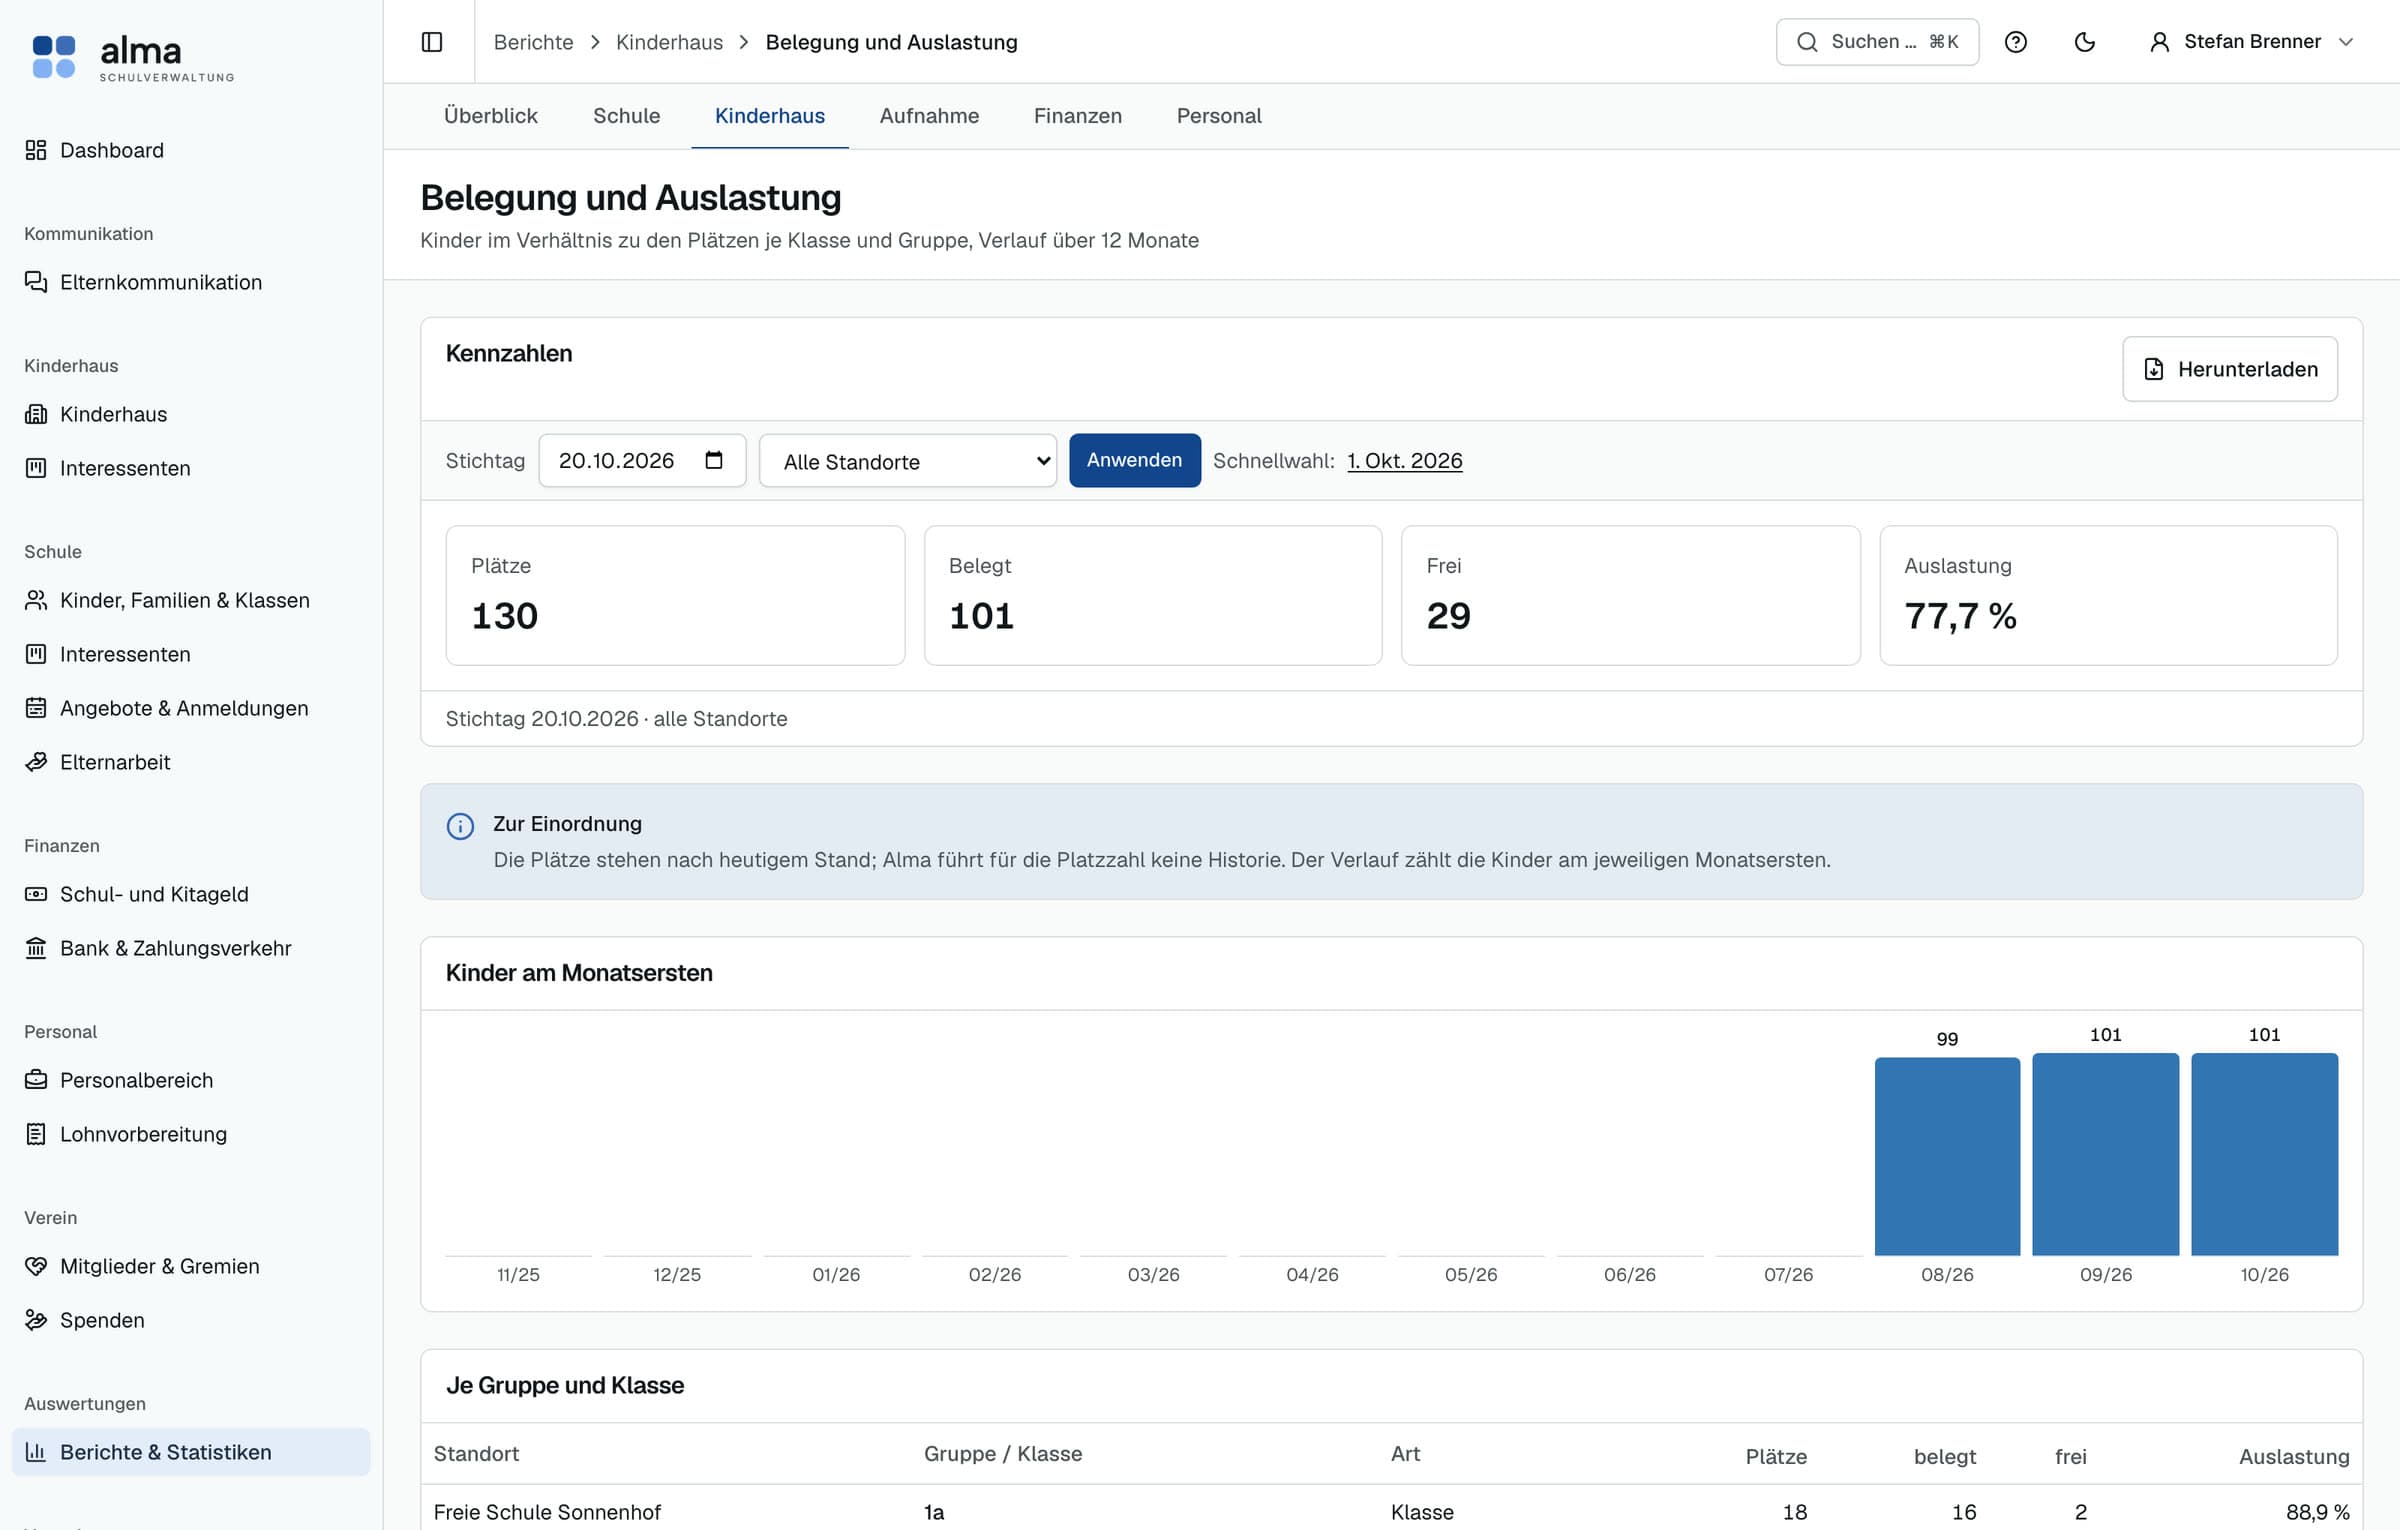Navigate to Kinderhaus breadcrumb
Screen dimensions: 2400x1530
pyautogui.click(x=669, y=42)
